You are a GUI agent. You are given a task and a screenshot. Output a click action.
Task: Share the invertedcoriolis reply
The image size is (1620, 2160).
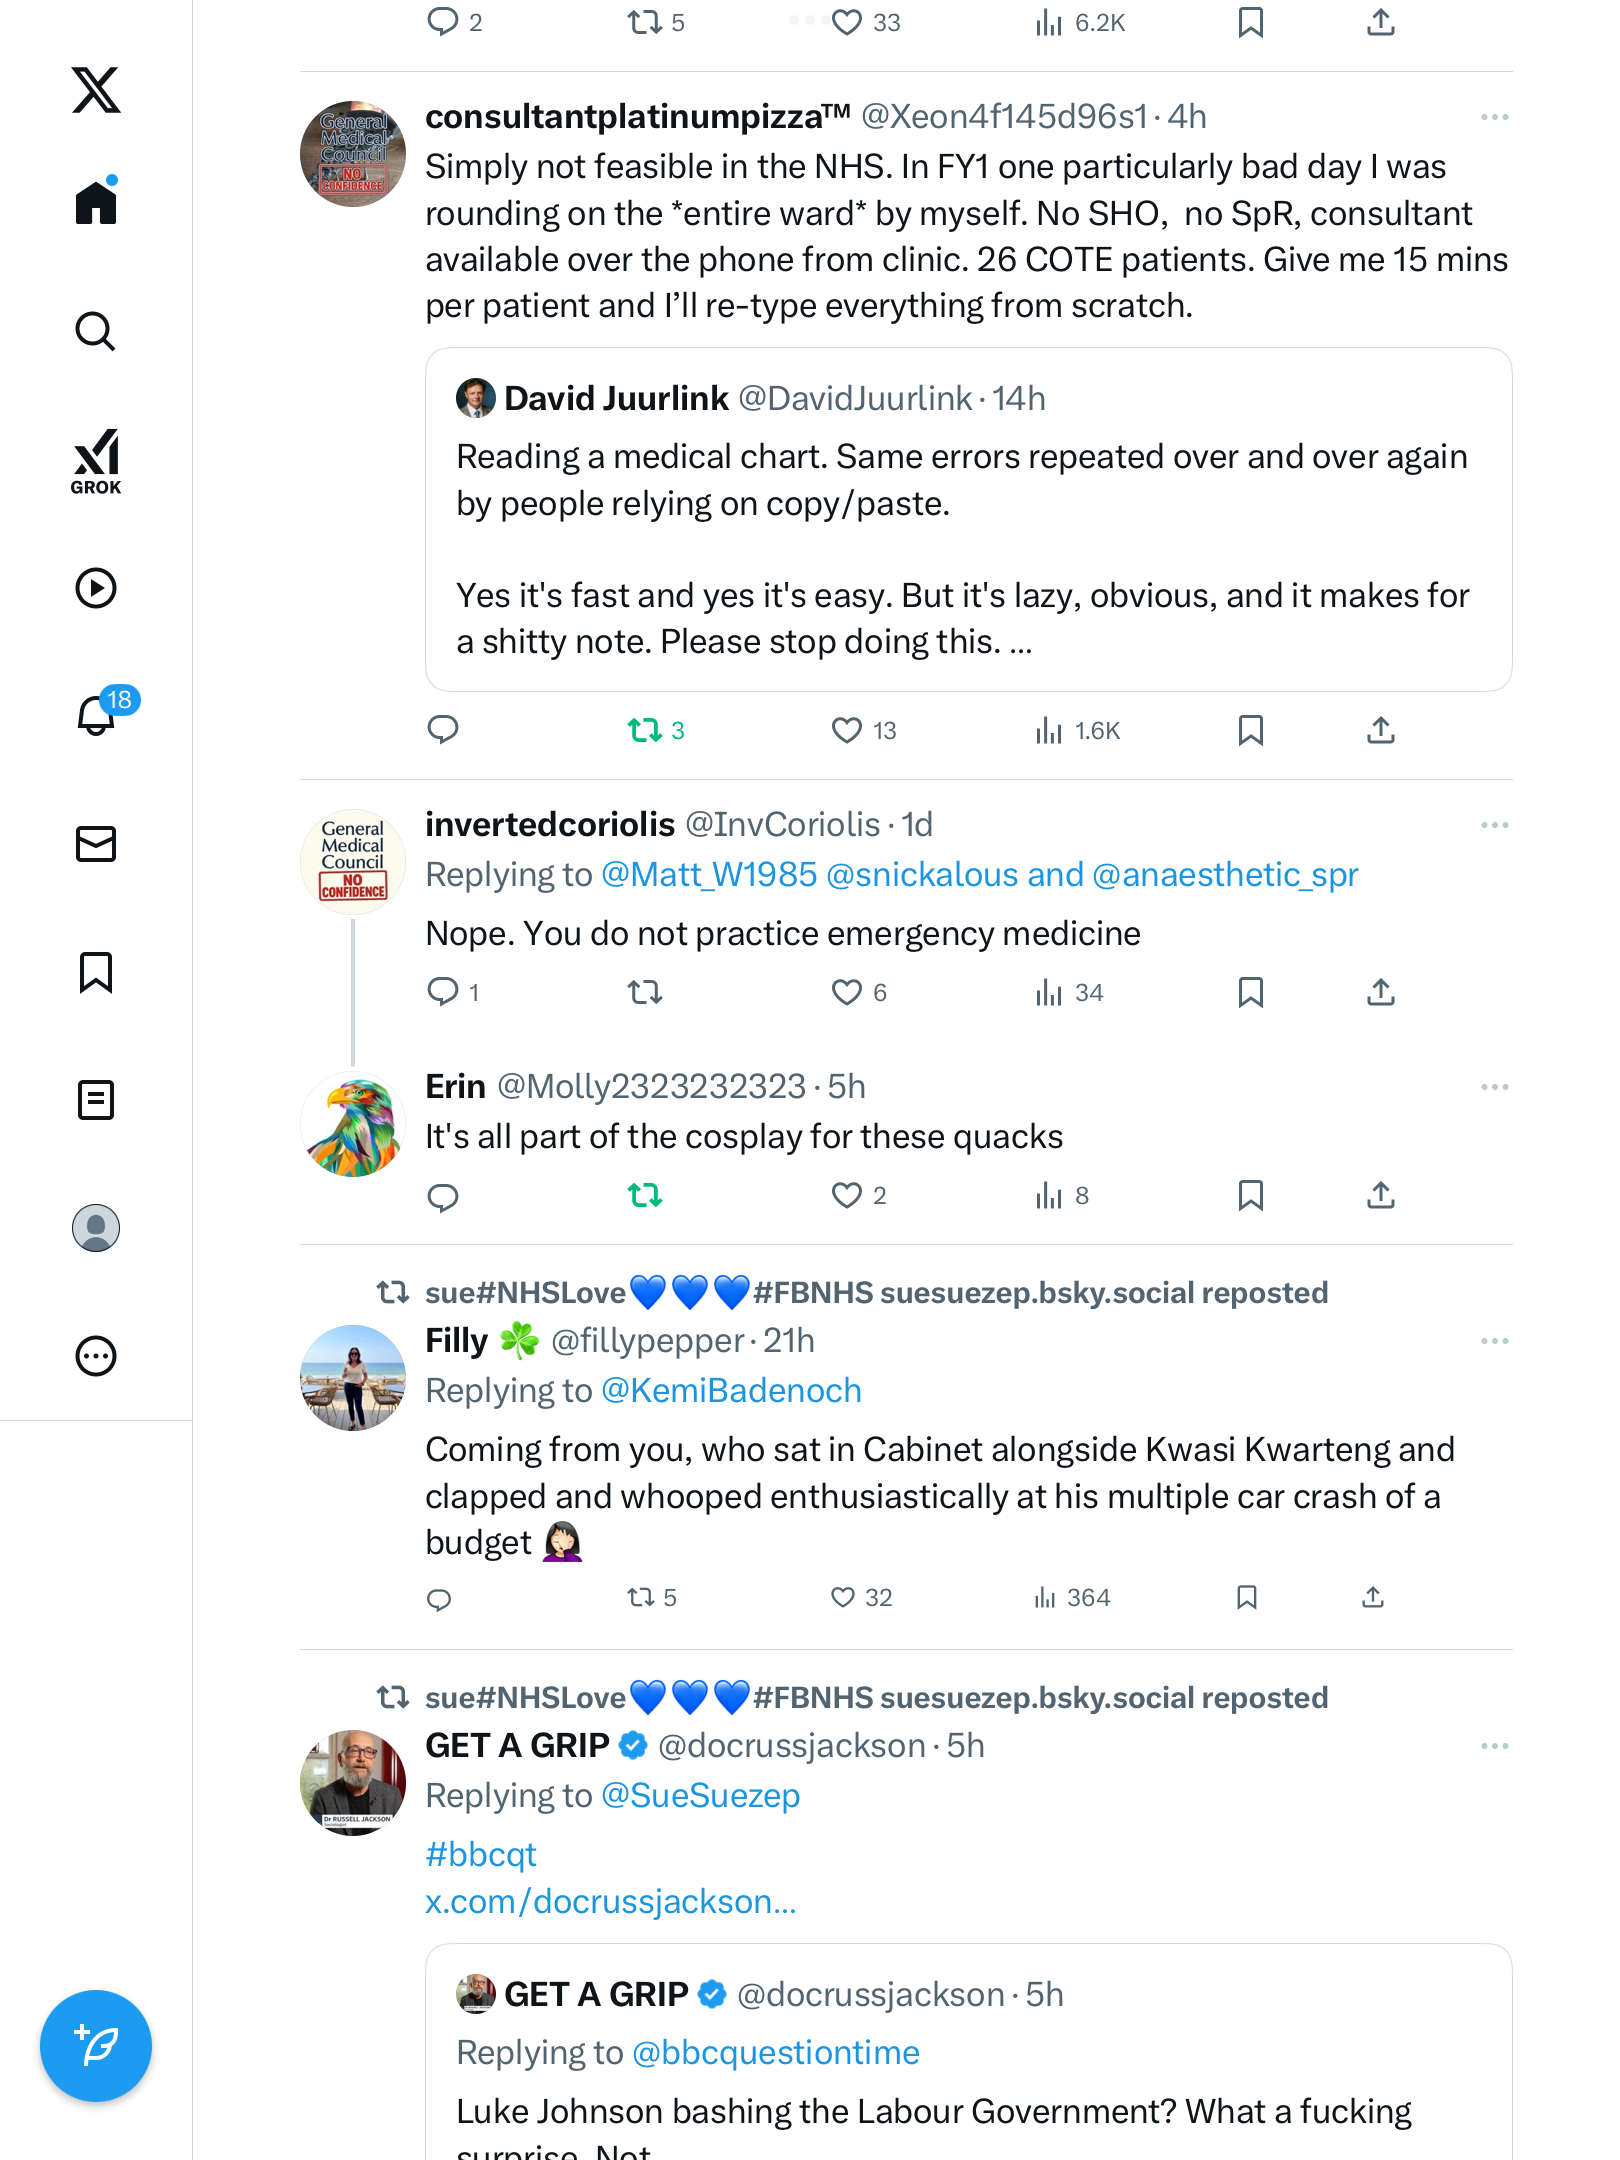coord(1380,993)
